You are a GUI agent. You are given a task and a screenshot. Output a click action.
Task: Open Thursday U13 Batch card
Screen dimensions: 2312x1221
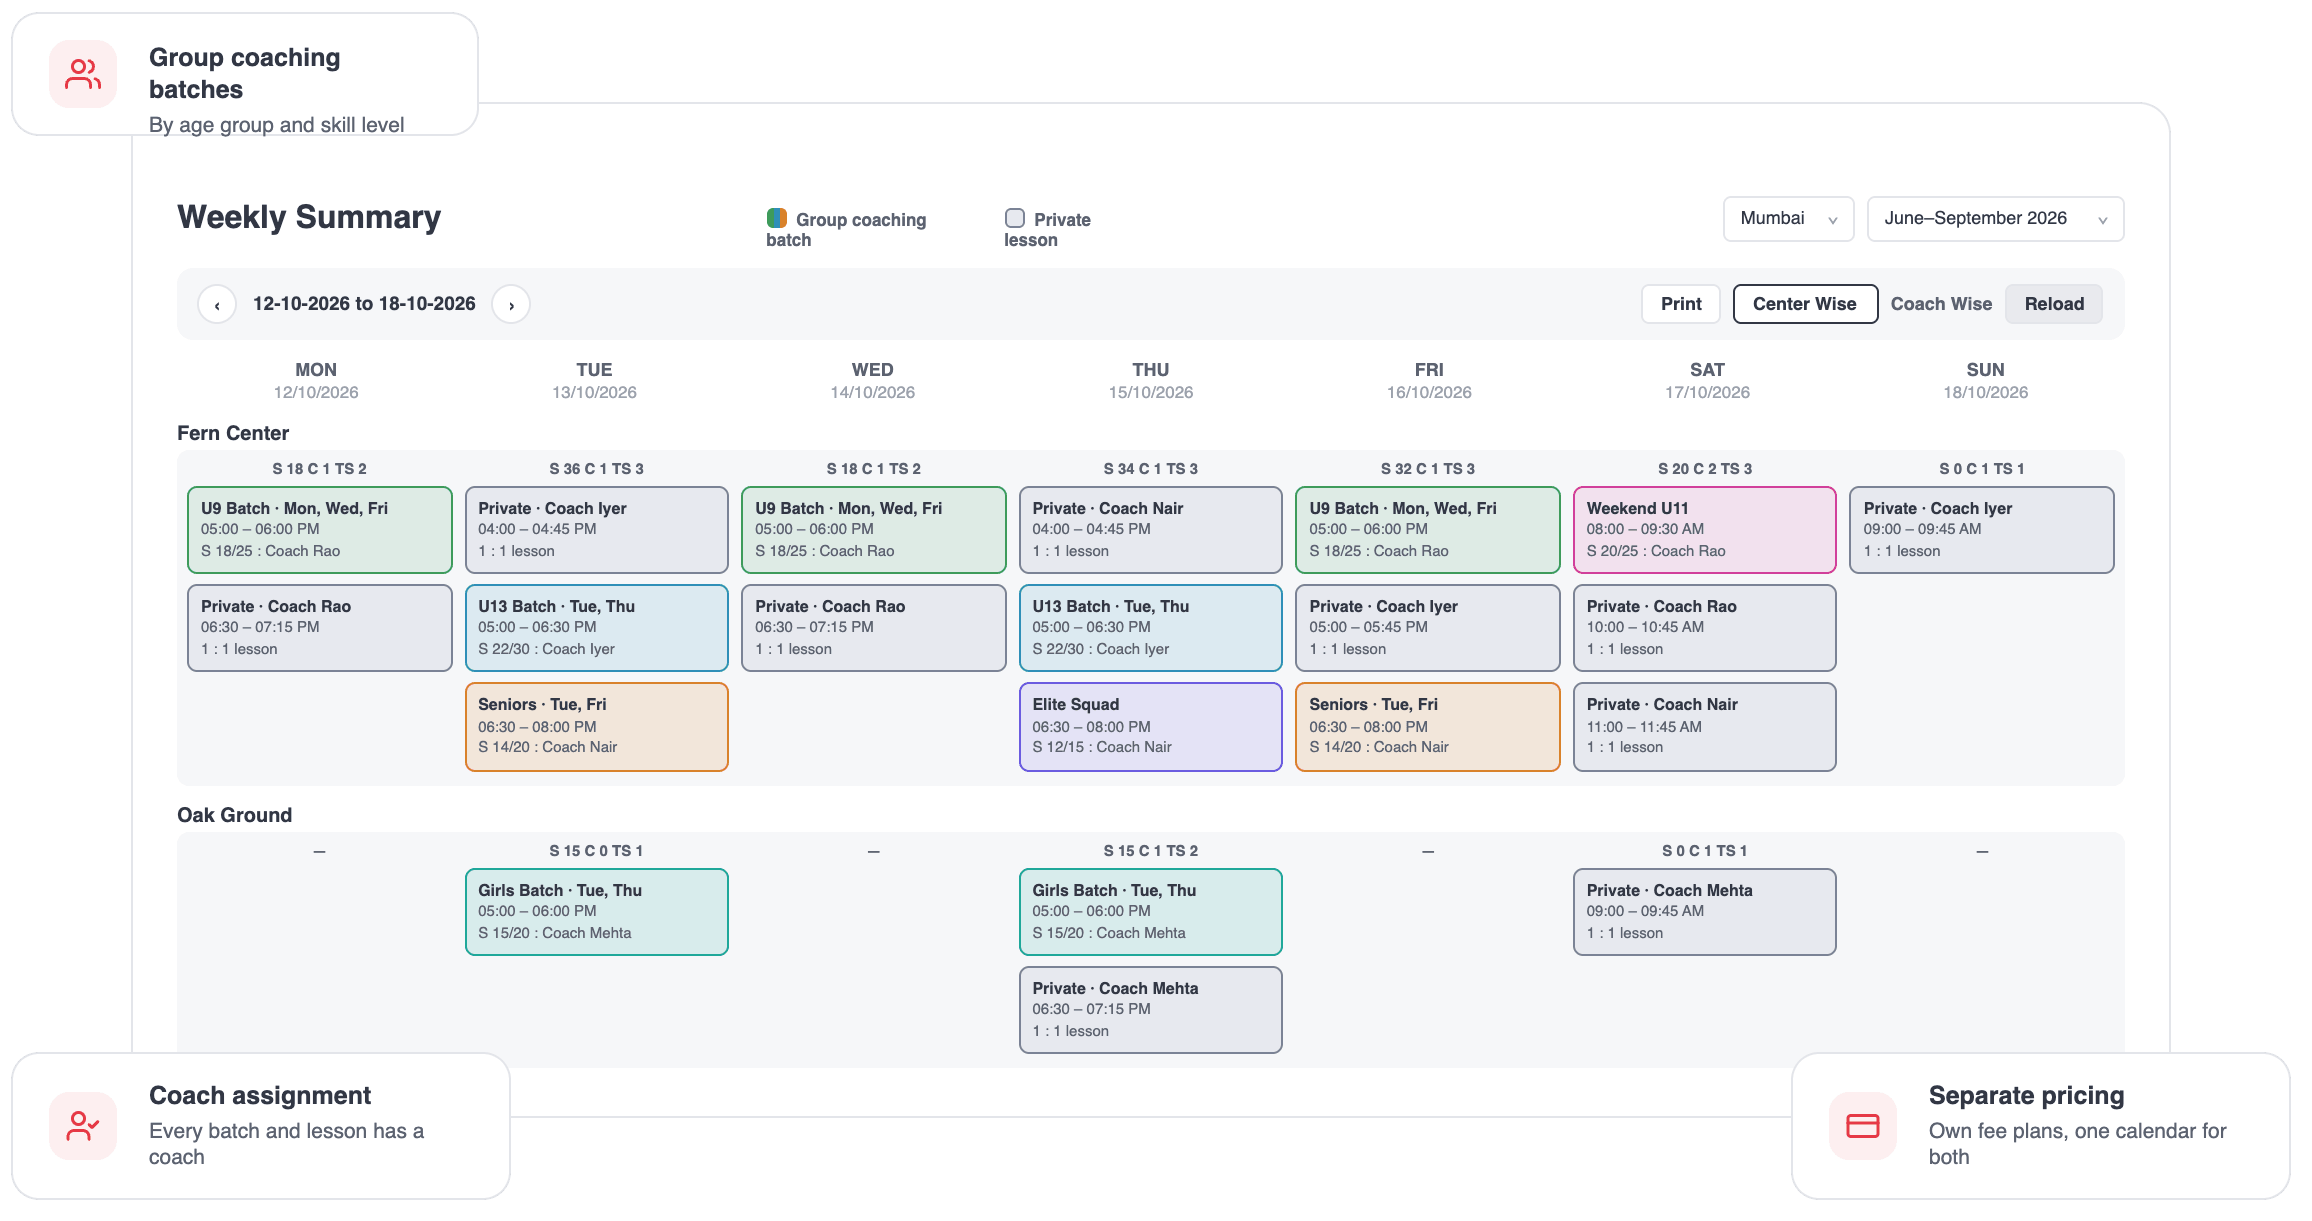click(1151, 628)
